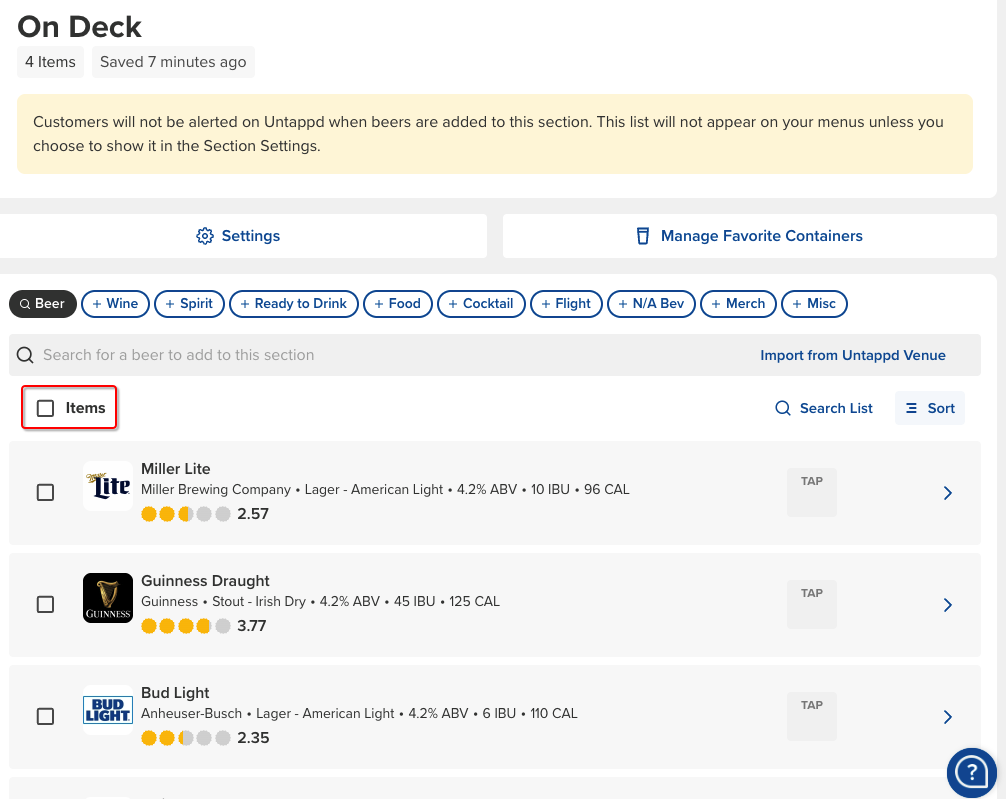The image size is (1006, 799).
Task: Open the Sort dropdown
Action: (930, 408)
